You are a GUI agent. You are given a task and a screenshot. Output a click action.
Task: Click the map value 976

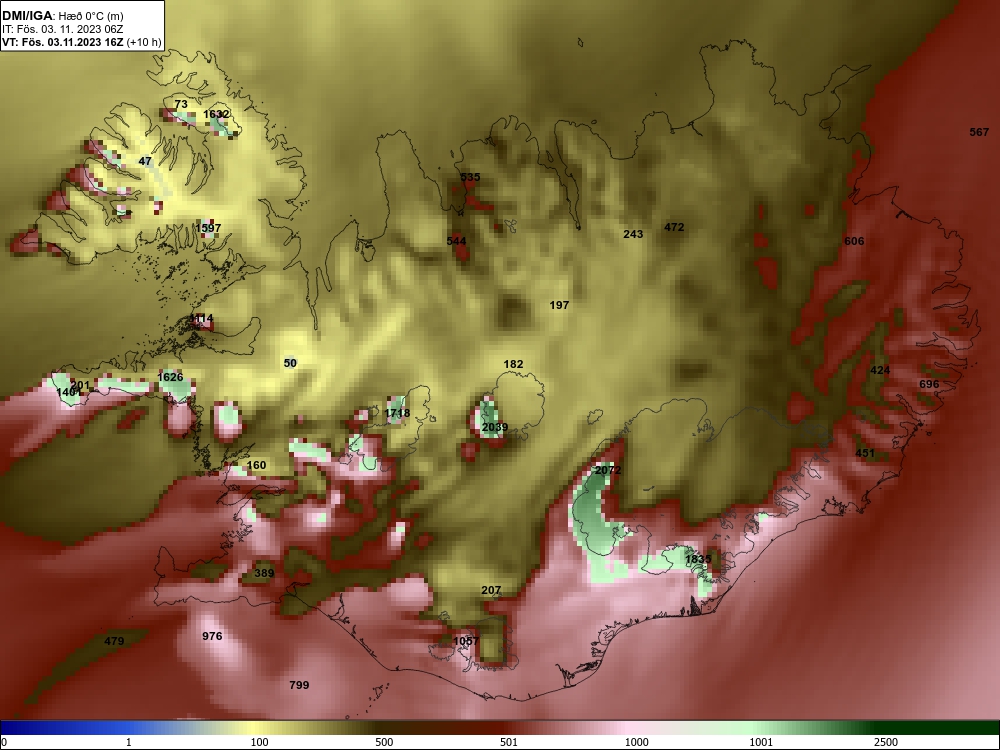point(212,636)
